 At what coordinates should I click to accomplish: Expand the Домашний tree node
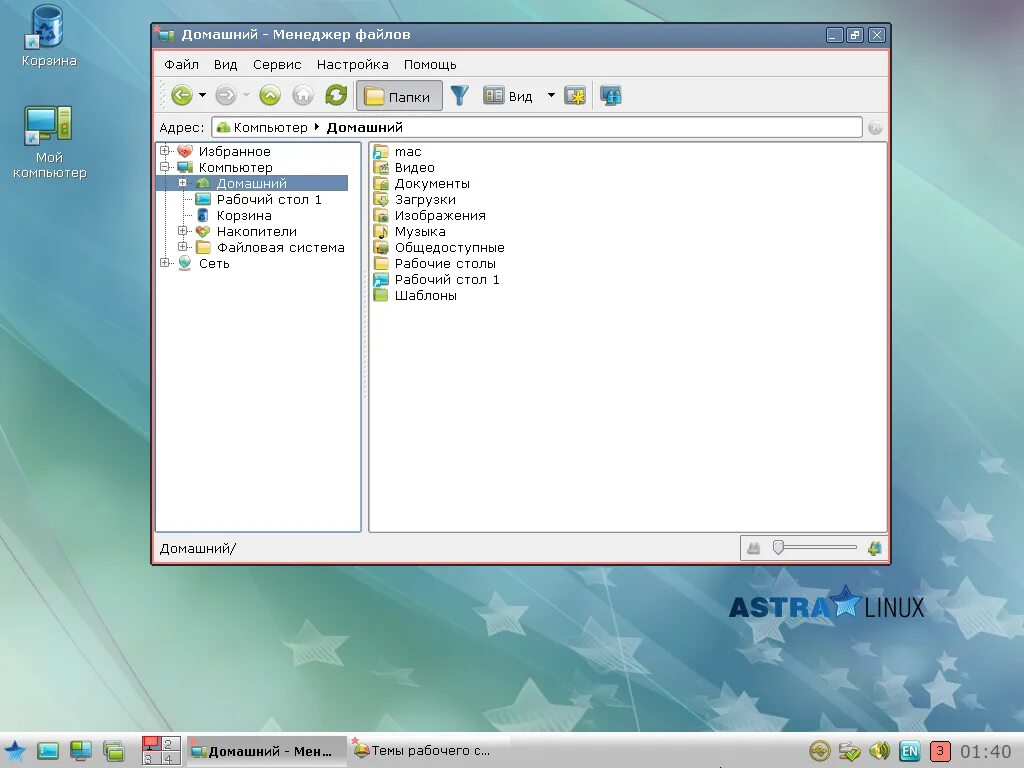(x=183, y=183)
